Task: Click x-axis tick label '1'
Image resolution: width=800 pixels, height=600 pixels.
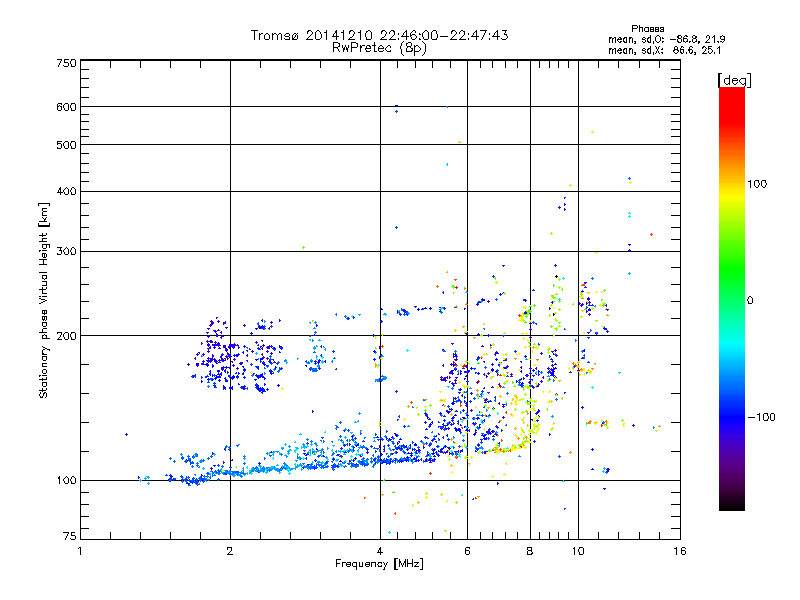Action: coord(80,551)
